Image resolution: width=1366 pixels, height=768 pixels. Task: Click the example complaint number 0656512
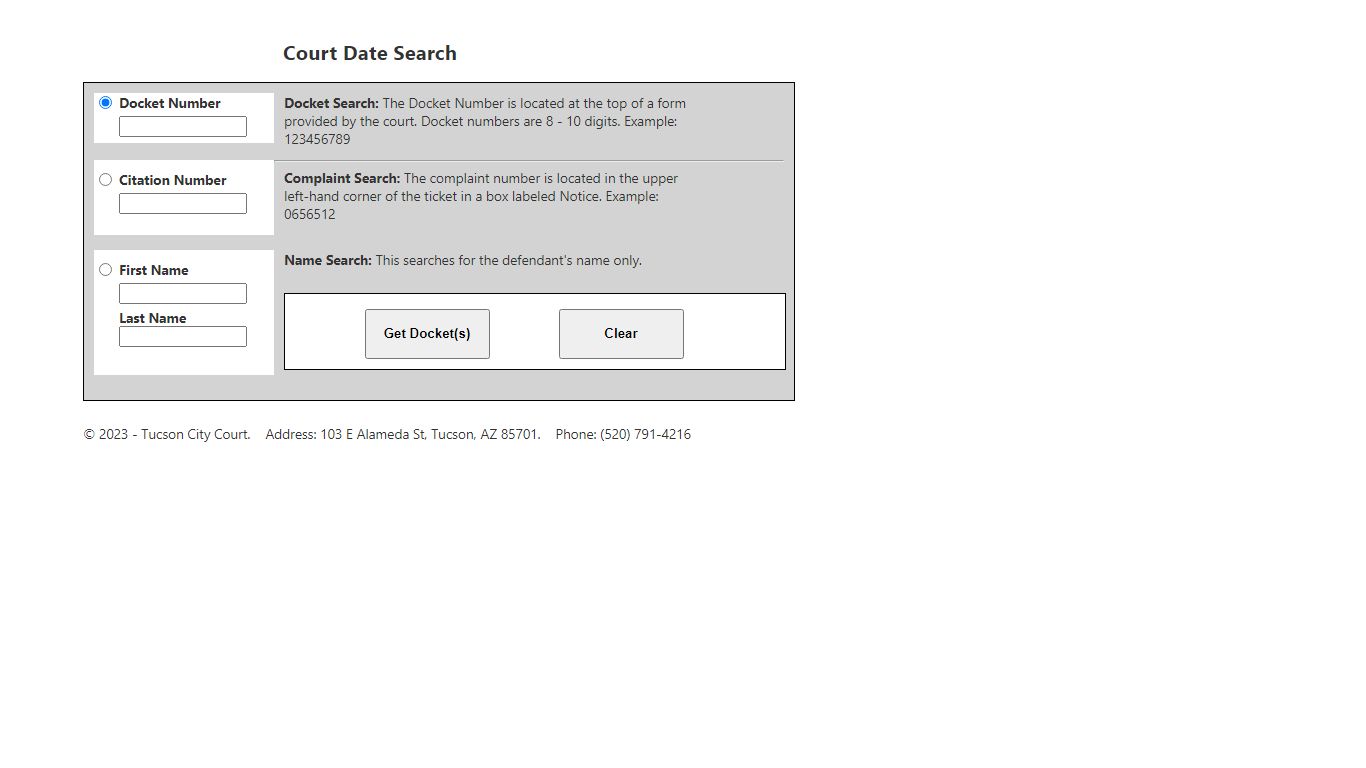coord(310,215)
